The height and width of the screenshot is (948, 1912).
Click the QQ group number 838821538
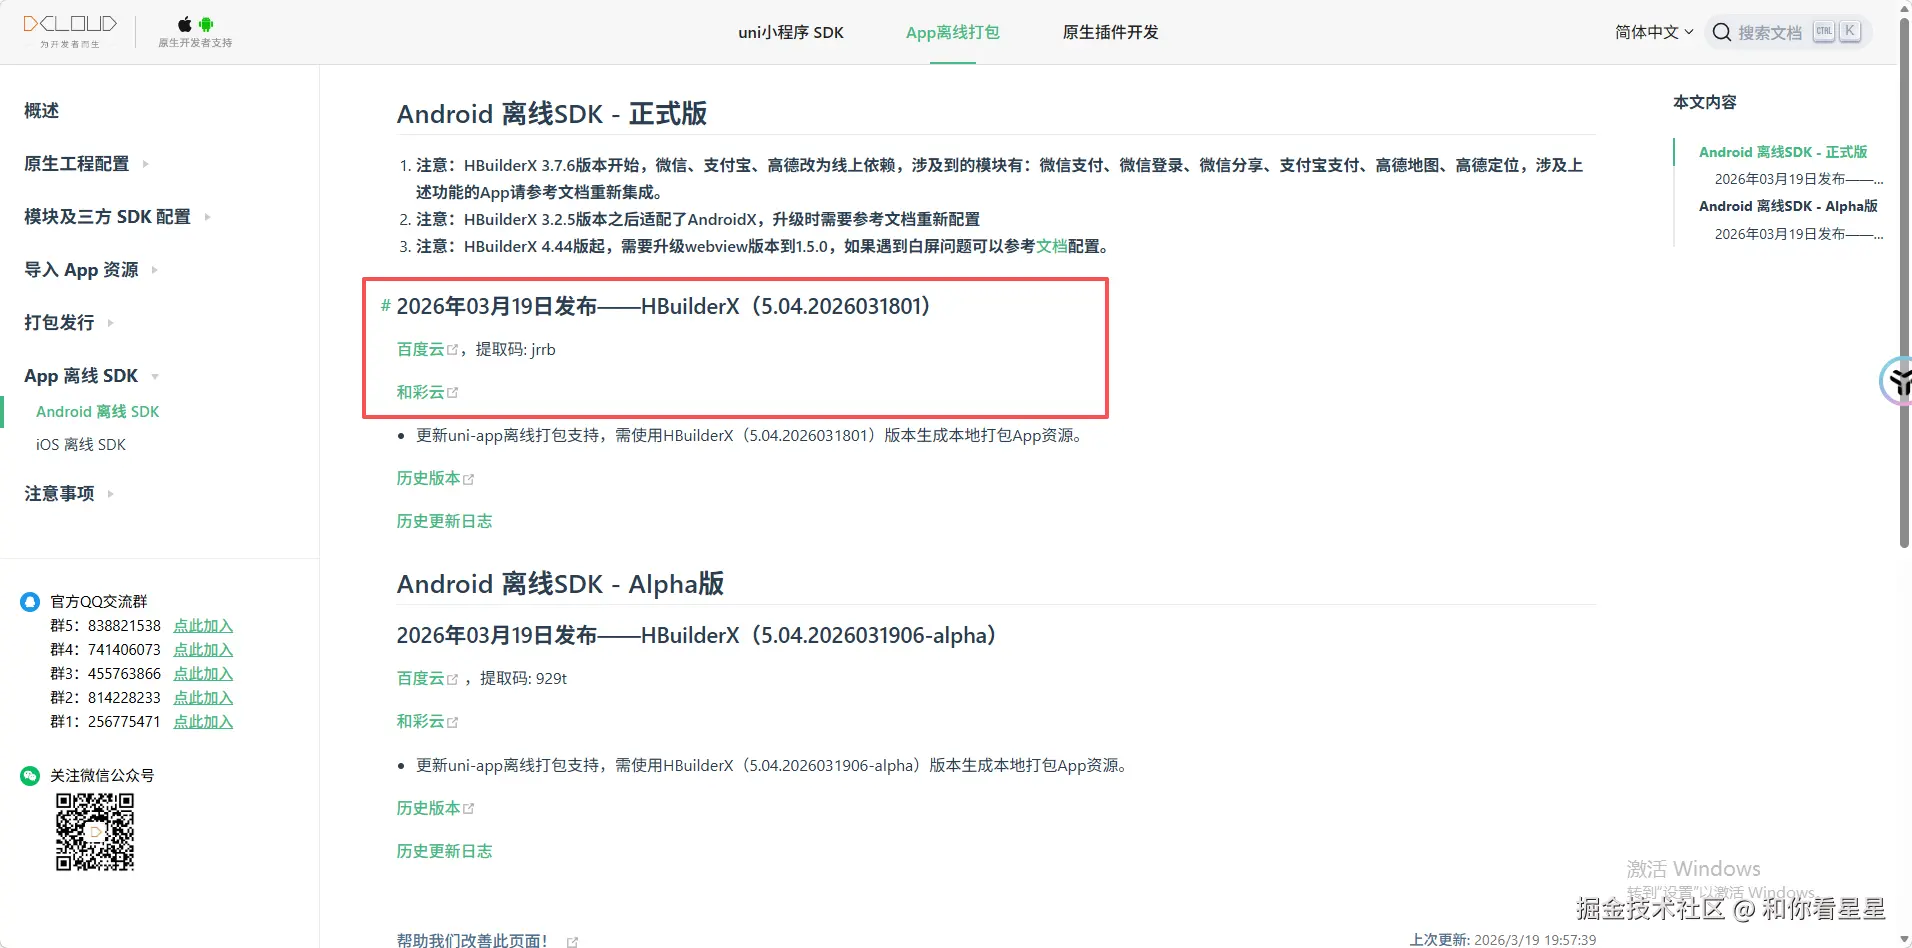coord(124,626)
